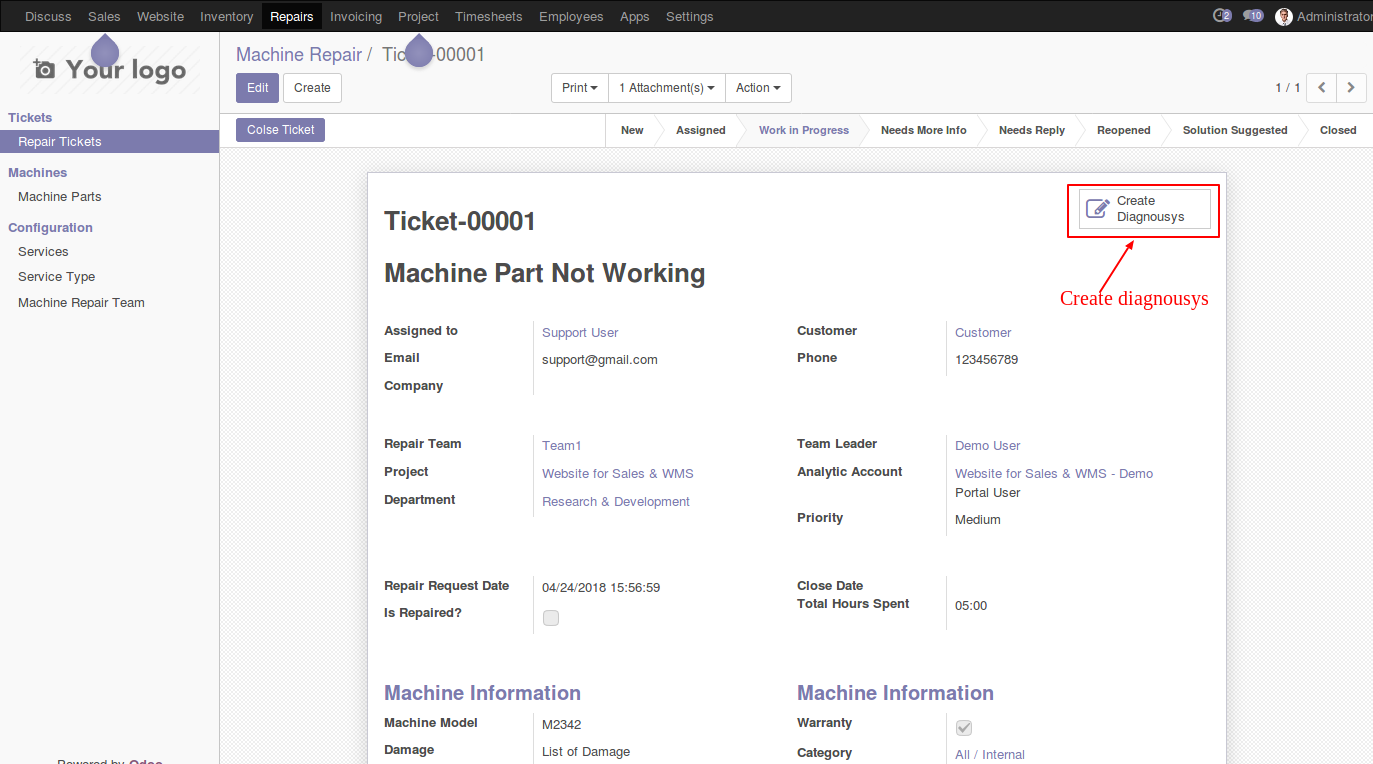This screenshot has width=1373, height=764.
Task: Click the Create Diagnousys pencil icon
Action: (1098, 208)
